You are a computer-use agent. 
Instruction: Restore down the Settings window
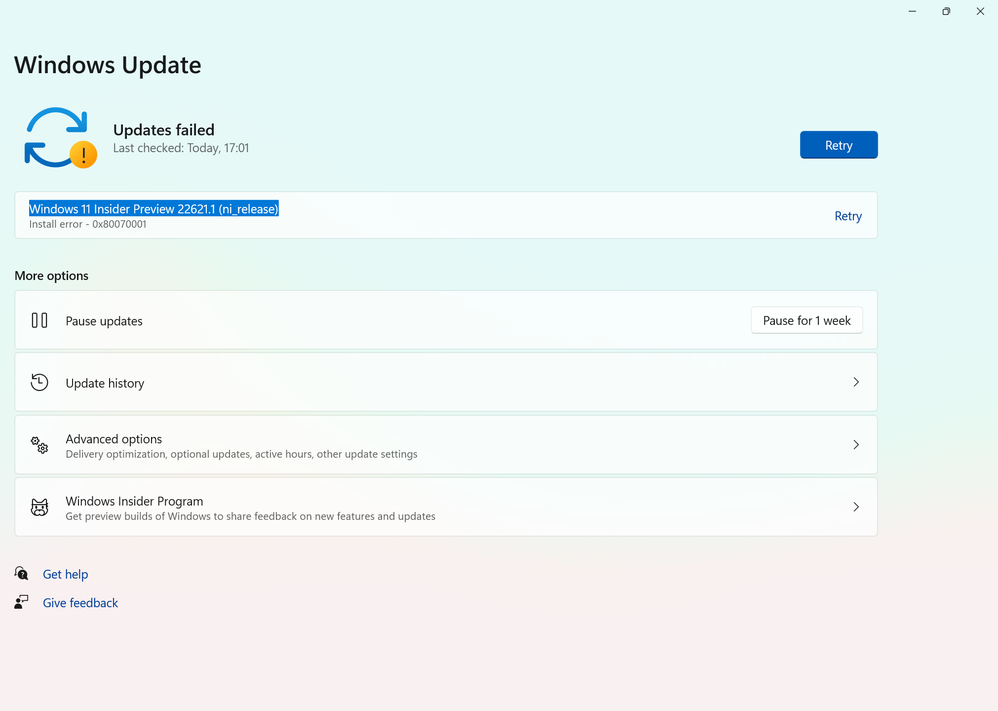tap(946, 11)
